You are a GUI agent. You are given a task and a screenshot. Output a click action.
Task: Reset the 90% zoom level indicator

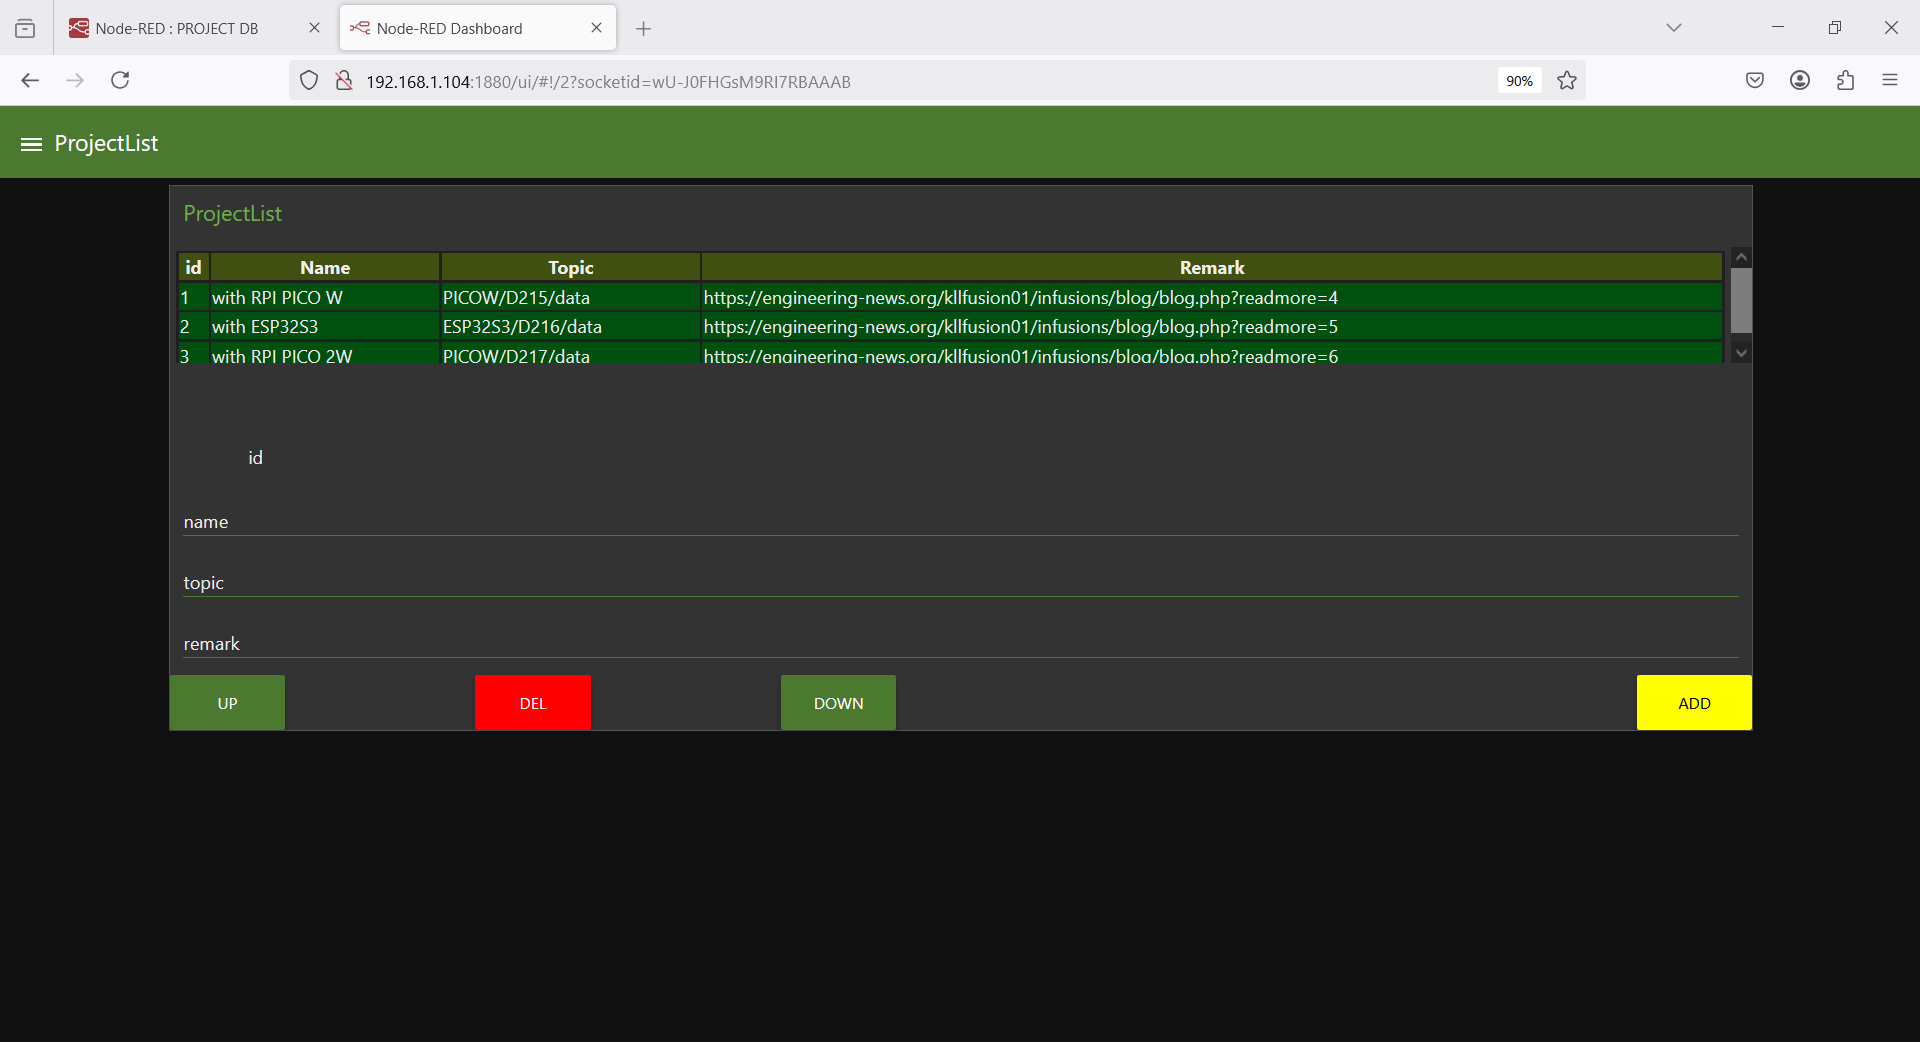click(x=1519, y=81)
